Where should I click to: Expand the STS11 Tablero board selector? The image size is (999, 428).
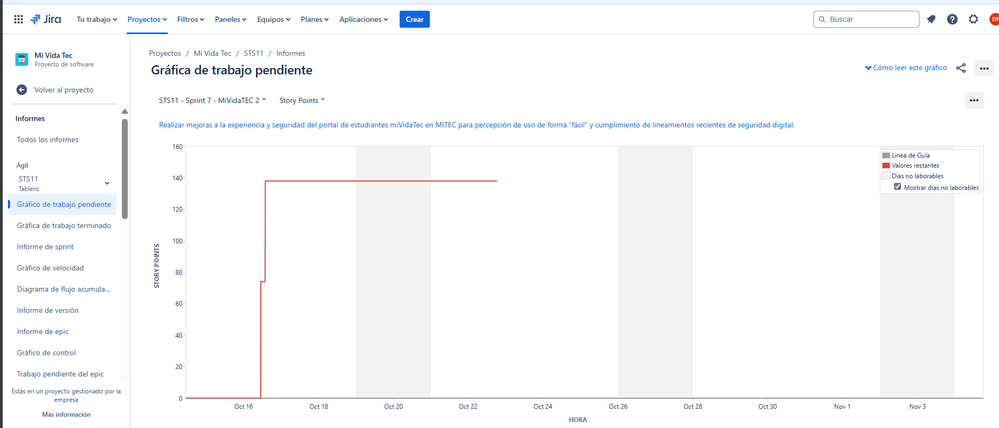107,183
